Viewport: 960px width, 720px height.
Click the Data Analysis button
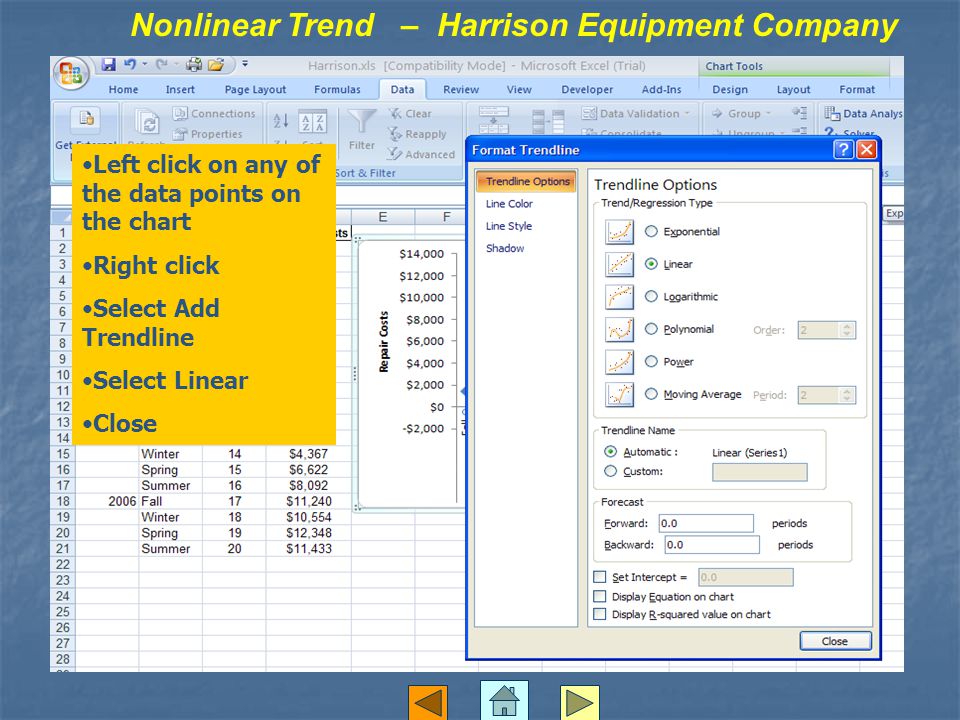tap(863, 113)
